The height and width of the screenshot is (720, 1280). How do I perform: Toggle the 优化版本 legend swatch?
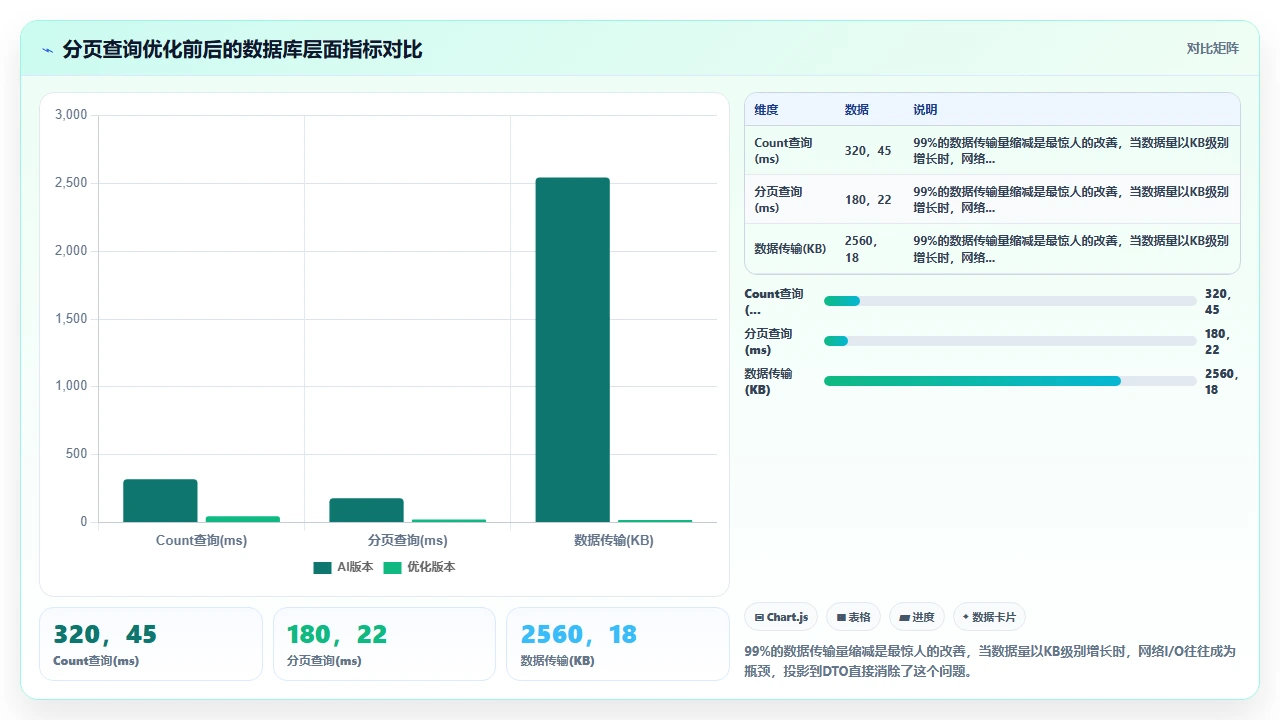click(392, 567)
